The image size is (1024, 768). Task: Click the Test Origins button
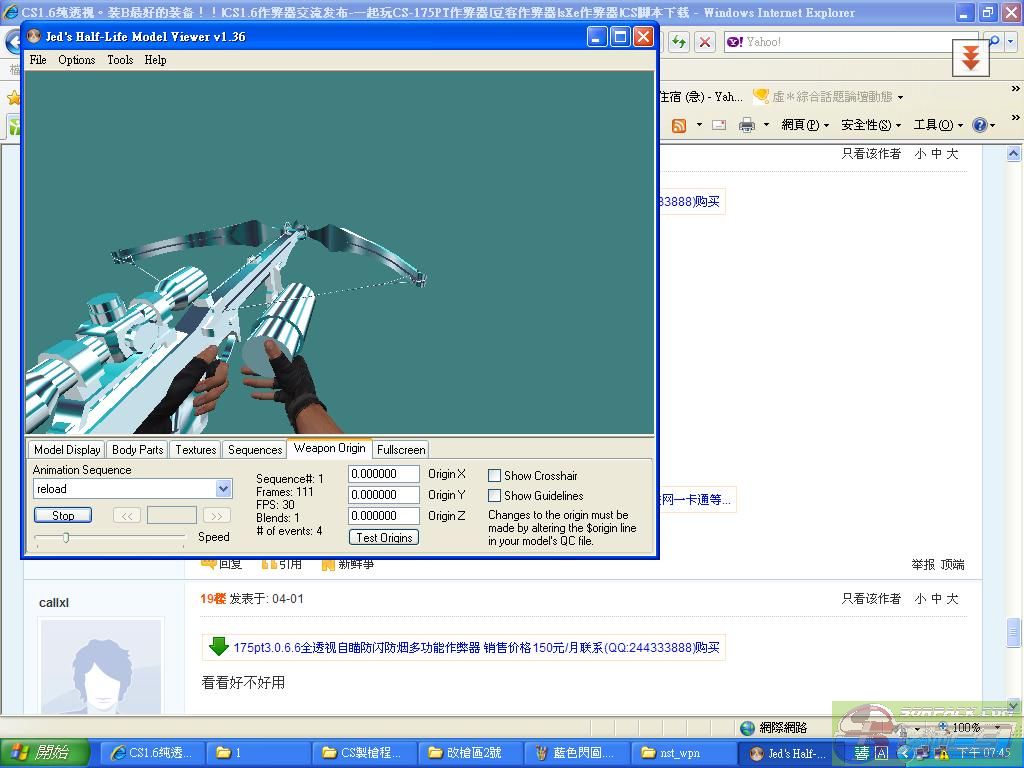click(384, 538)
